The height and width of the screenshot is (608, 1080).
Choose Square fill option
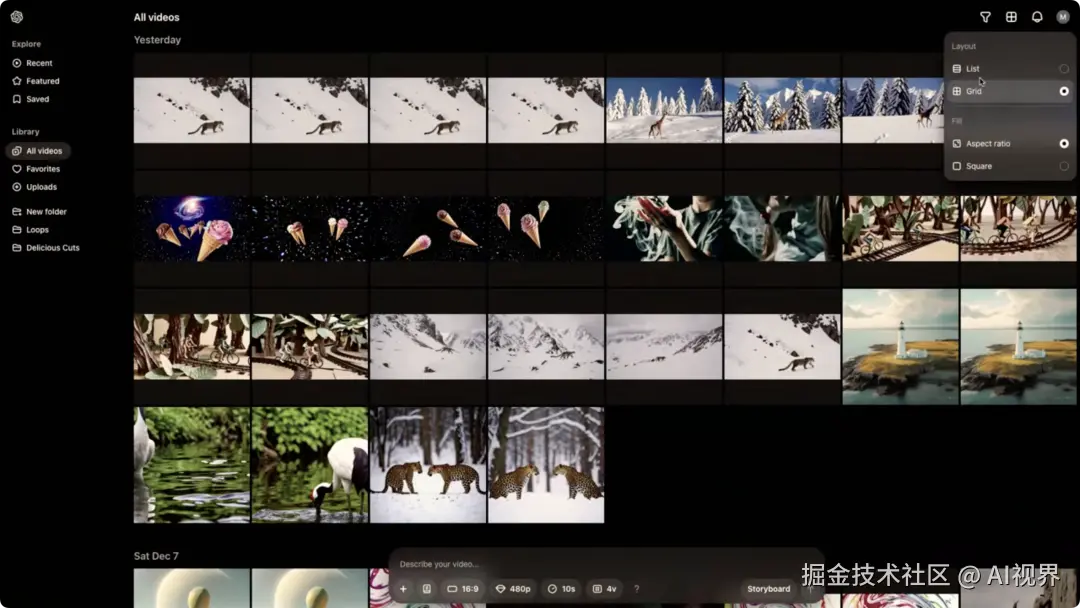1010,166
